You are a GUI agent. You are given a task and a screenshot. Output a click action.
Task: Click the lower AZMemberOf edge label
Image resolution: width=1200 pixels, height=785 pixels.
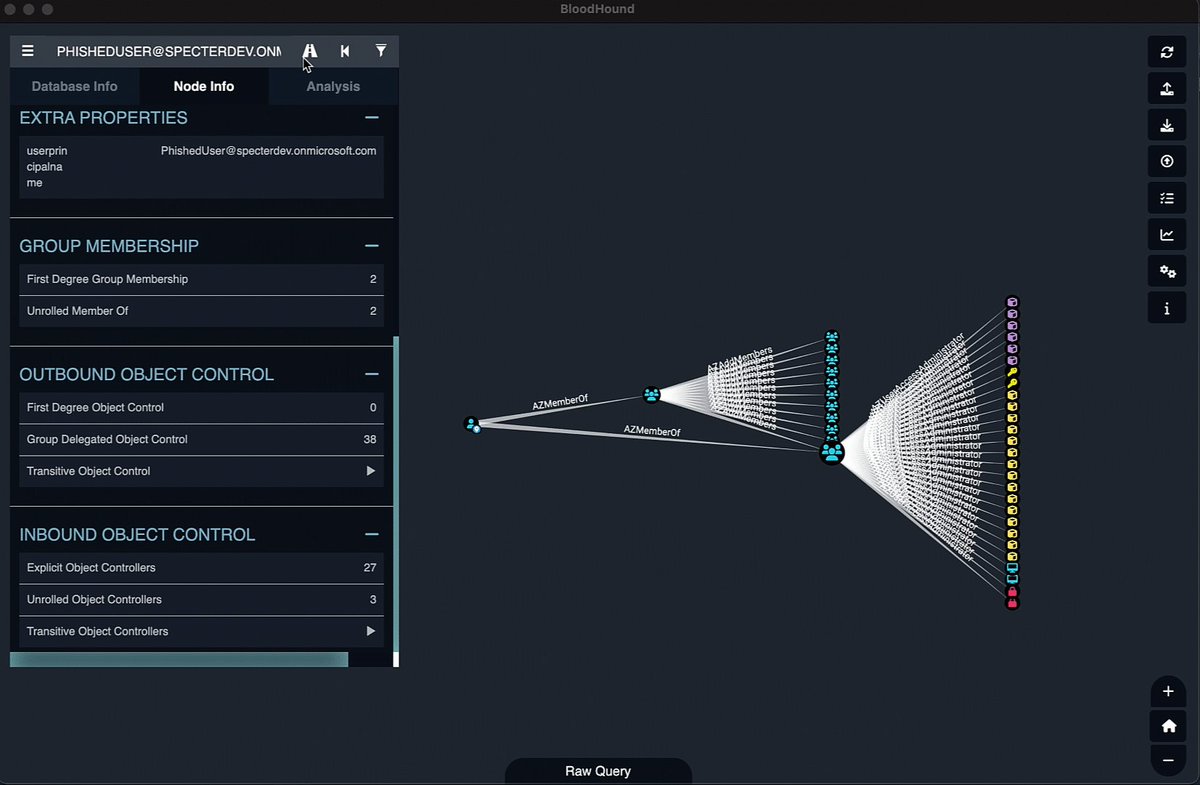[652, 430]
